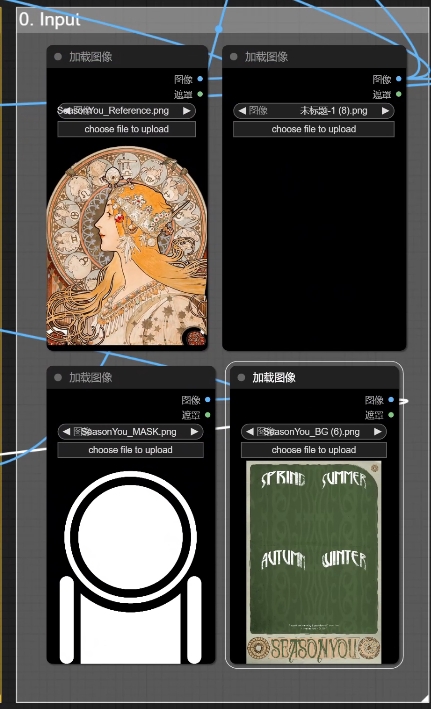Click 图像 output dot on the SeasonYou_BG node

[x=391, y=399]
